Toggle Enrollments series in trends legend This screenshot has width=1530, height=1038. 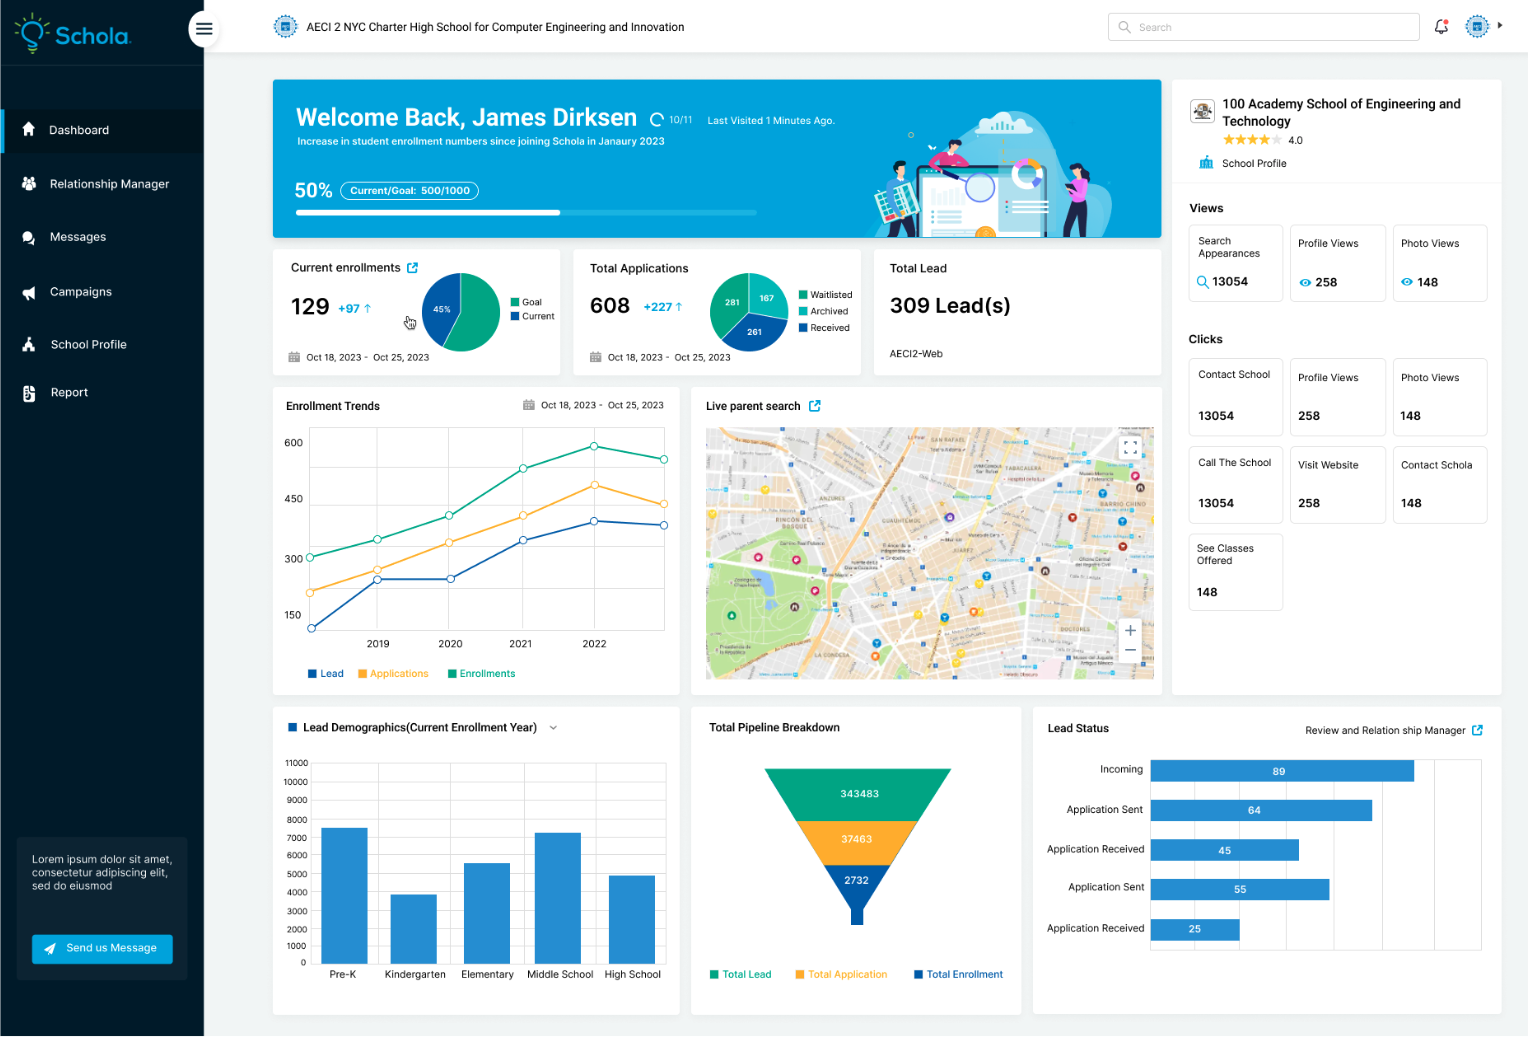(x=481, y=674)
